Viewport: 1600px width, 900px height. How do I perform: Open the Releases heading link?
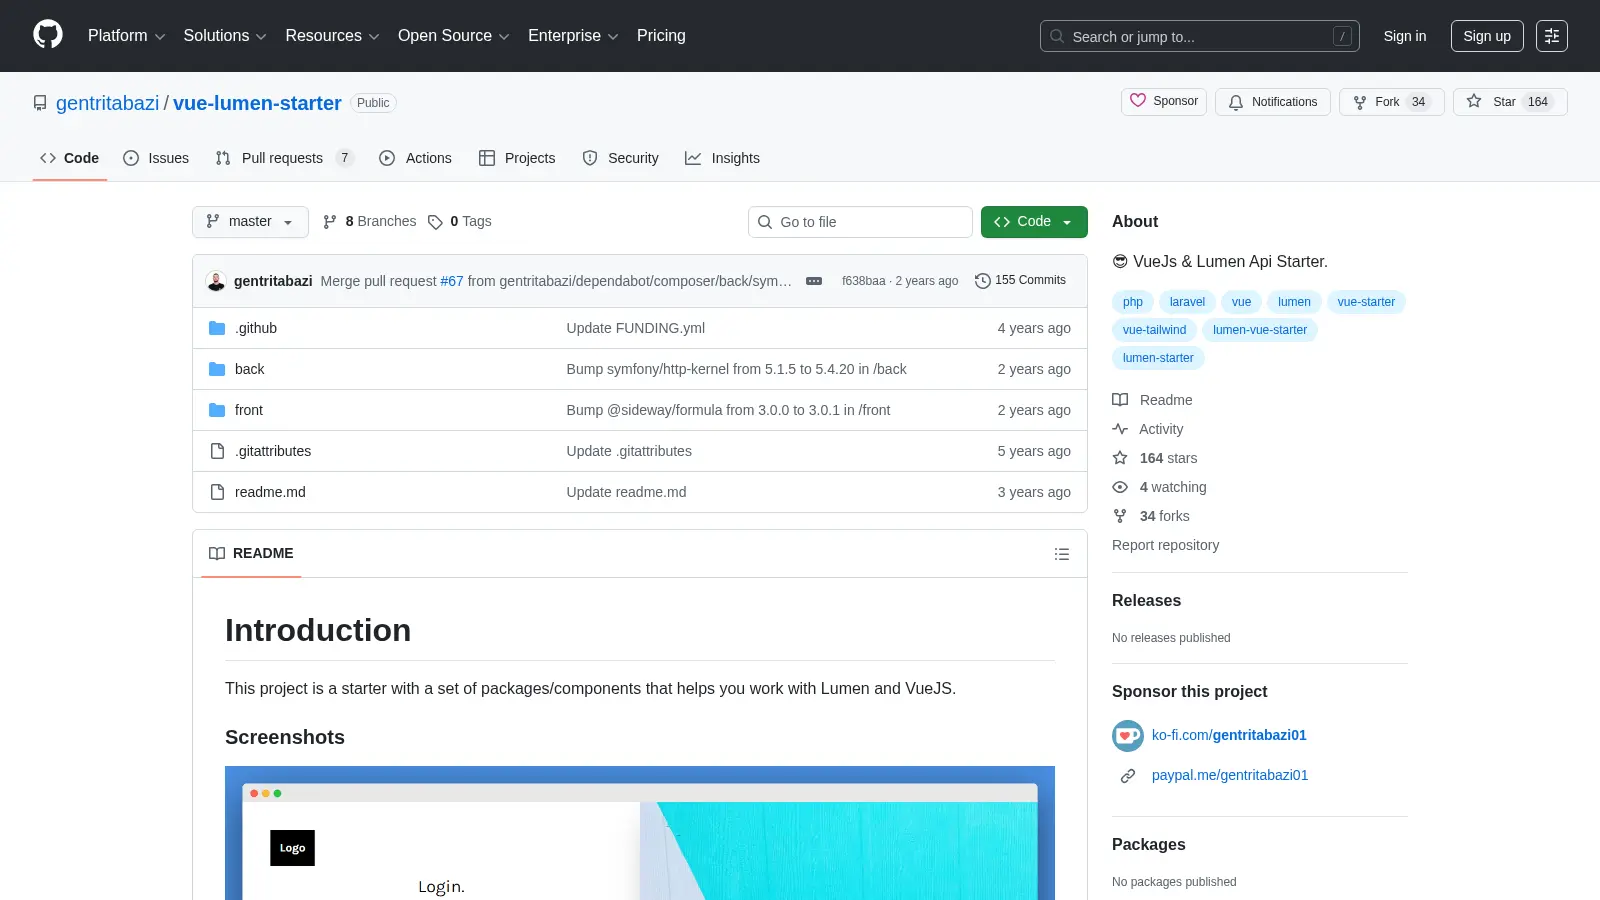click(x=1146, y=601)
